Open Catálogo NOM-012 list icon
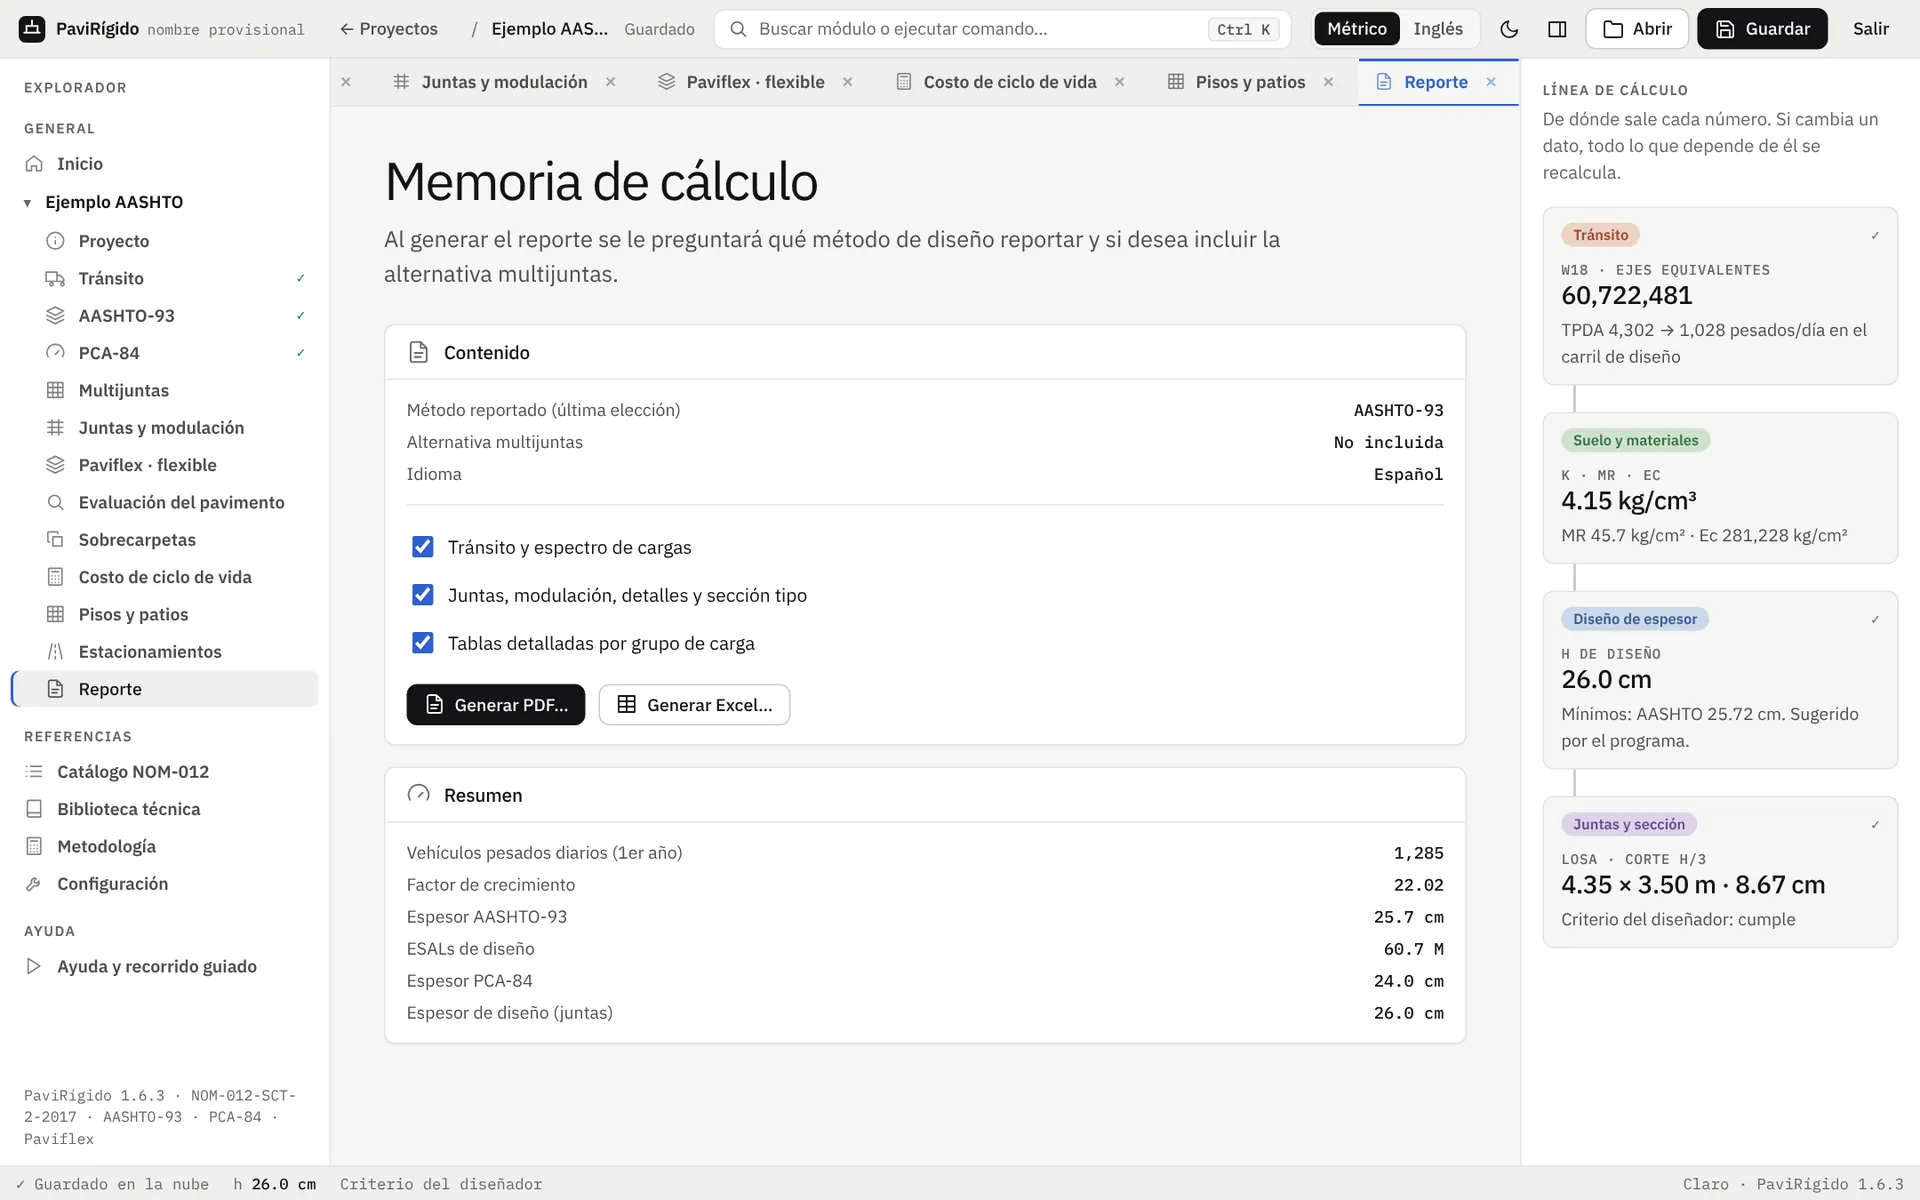Viewport: 1920px width, 1200px height. (x=34, y=772)
